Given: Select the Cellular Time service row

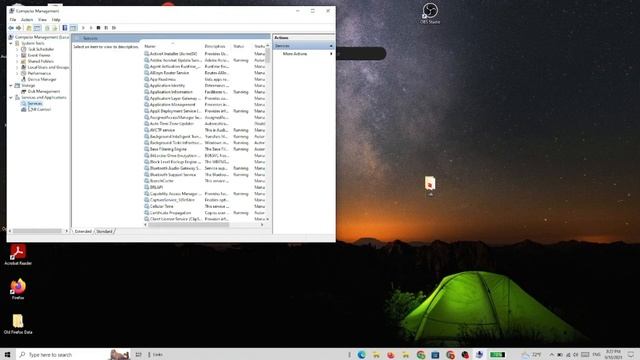Looking at the screenshot, I should tap(205, 207).
